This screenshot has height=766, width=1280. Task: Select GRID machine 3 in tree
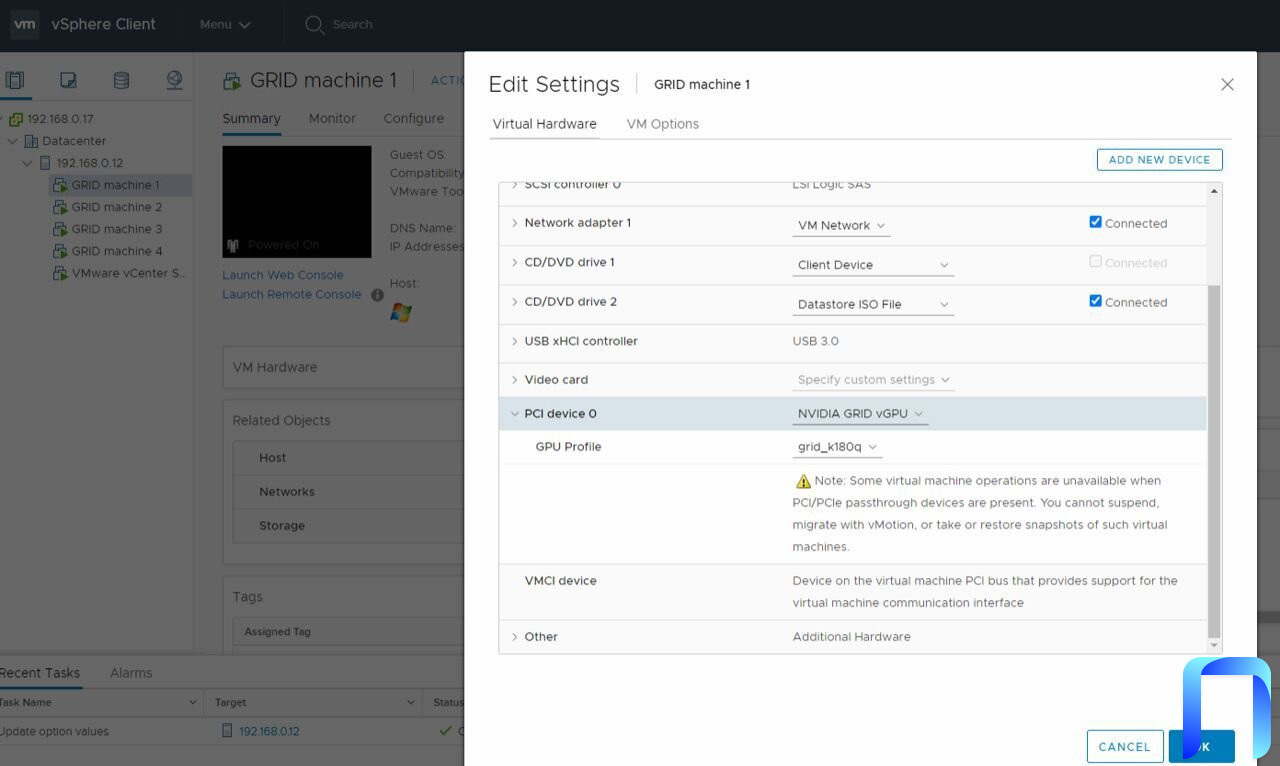point(117,229)
